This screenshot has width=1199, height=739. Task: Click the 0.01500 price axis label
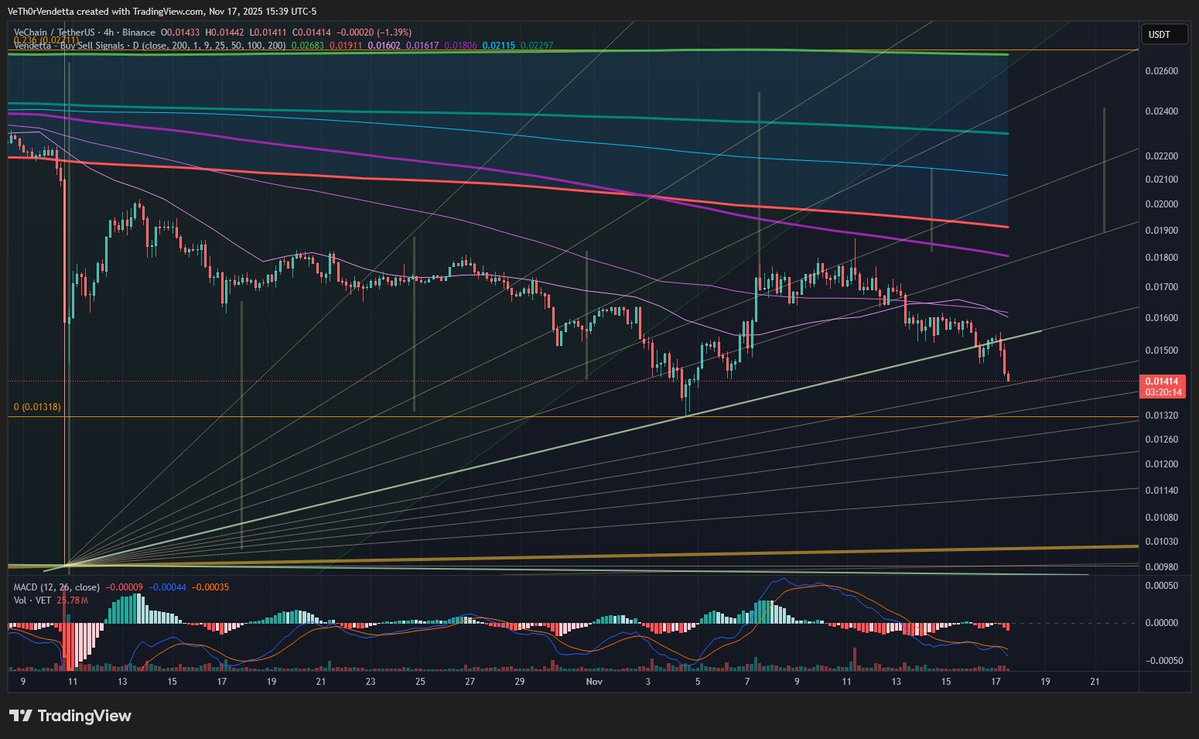point(1161,351)
